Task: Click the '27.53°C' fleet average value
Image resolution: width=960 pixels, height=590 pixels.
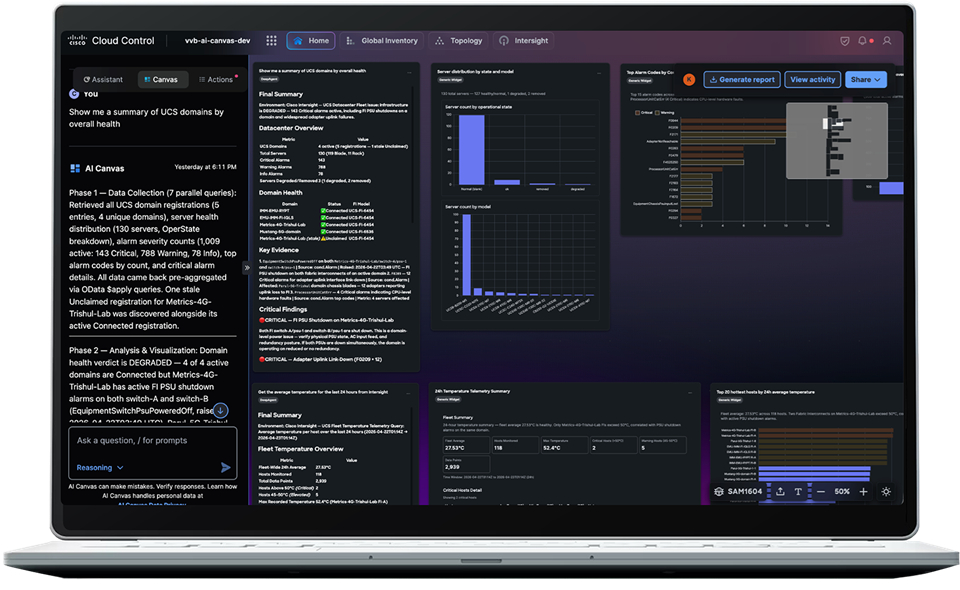Action: [454, 448]
